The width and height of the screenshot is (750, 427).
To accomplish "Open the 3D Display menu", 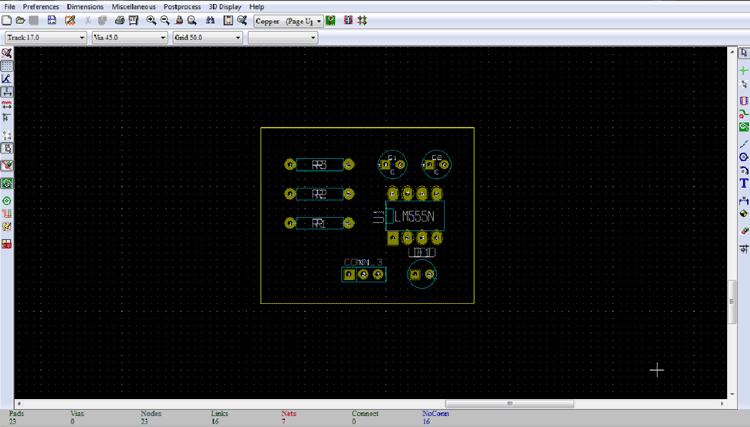I will [x=225, y=7].
